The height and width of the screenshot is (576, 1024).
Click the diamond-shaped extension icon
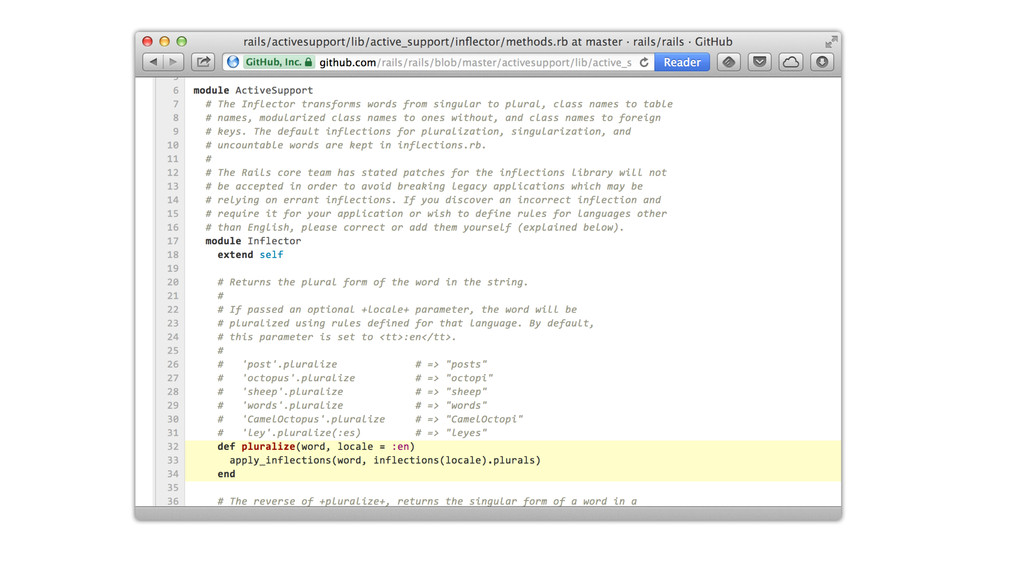(728, 62)
